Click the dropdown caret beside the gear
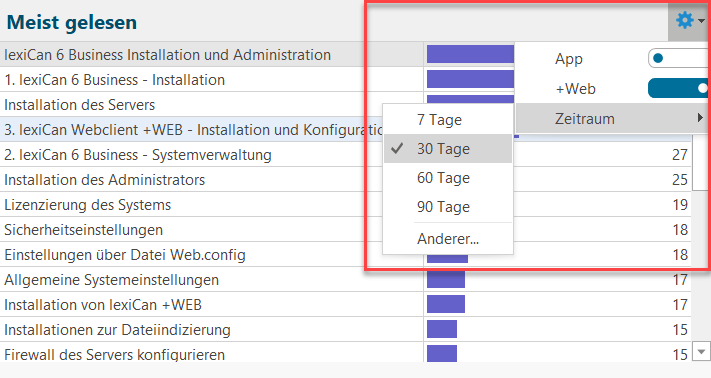This screenshot has width=711, height=378. click(701, 21)
